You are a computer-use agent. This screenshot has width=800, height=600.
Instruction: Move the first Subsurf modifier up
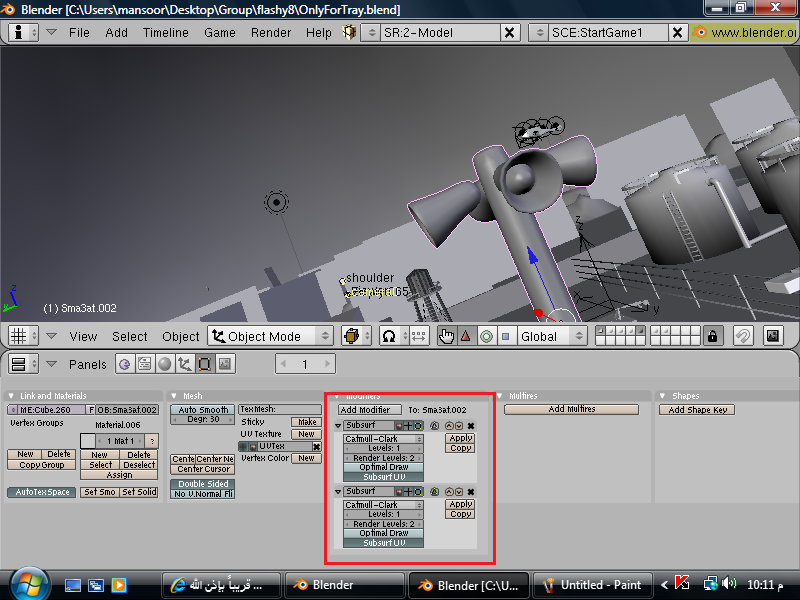coord(449,426)
